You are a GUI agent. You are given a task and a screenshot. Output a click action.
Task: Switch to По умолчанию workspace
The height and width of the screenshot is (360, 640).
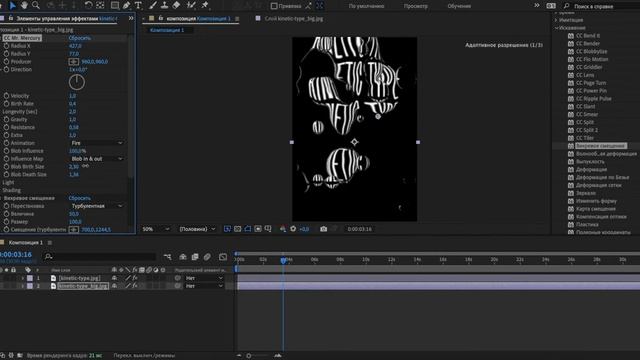[x=366, y=6]
